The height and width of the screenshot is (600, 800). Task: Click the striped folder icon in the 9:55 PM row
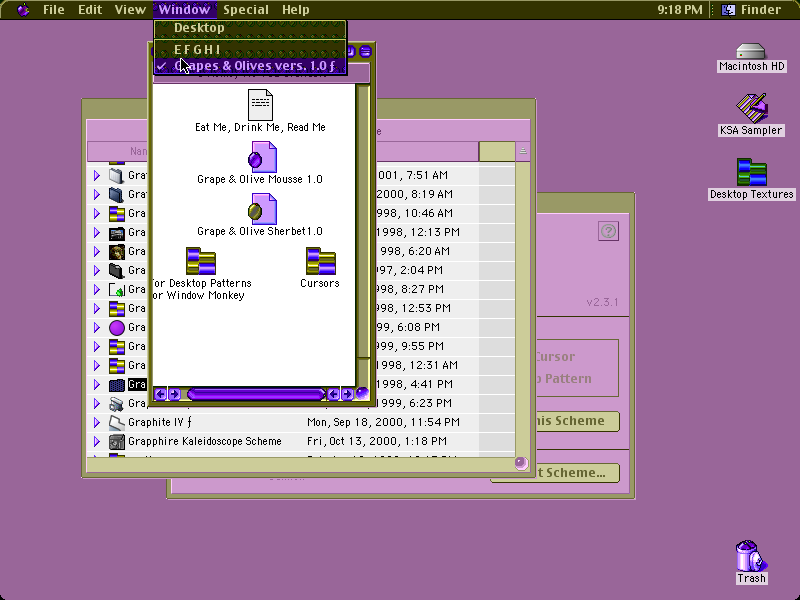click(117, 346)
